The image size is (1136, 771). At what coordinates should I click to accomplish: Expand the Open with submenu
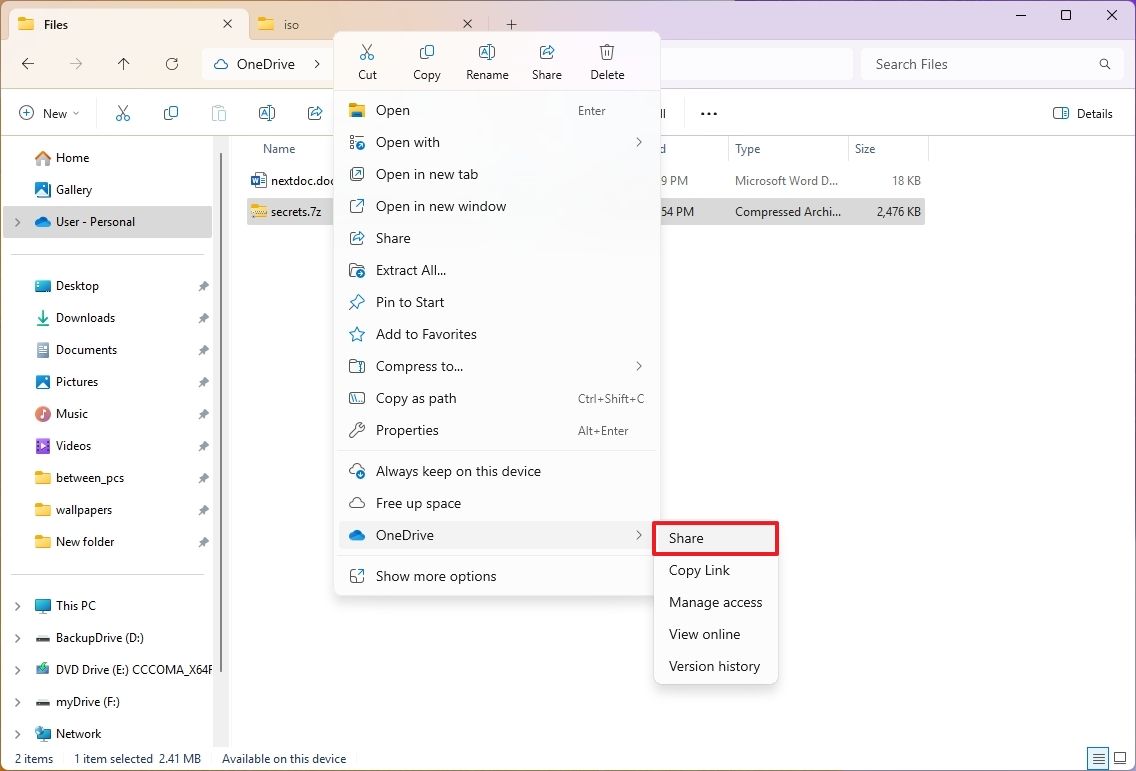click(406, 142)
